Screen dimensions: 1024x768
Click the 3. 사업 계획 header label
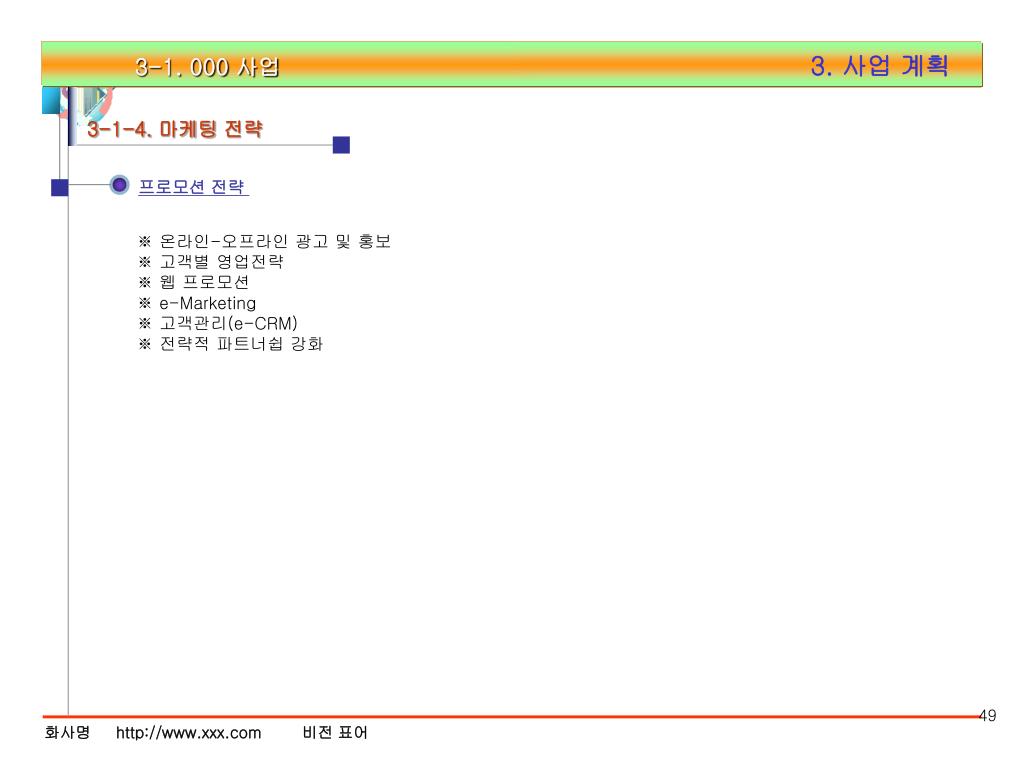(x=880, y=65)
